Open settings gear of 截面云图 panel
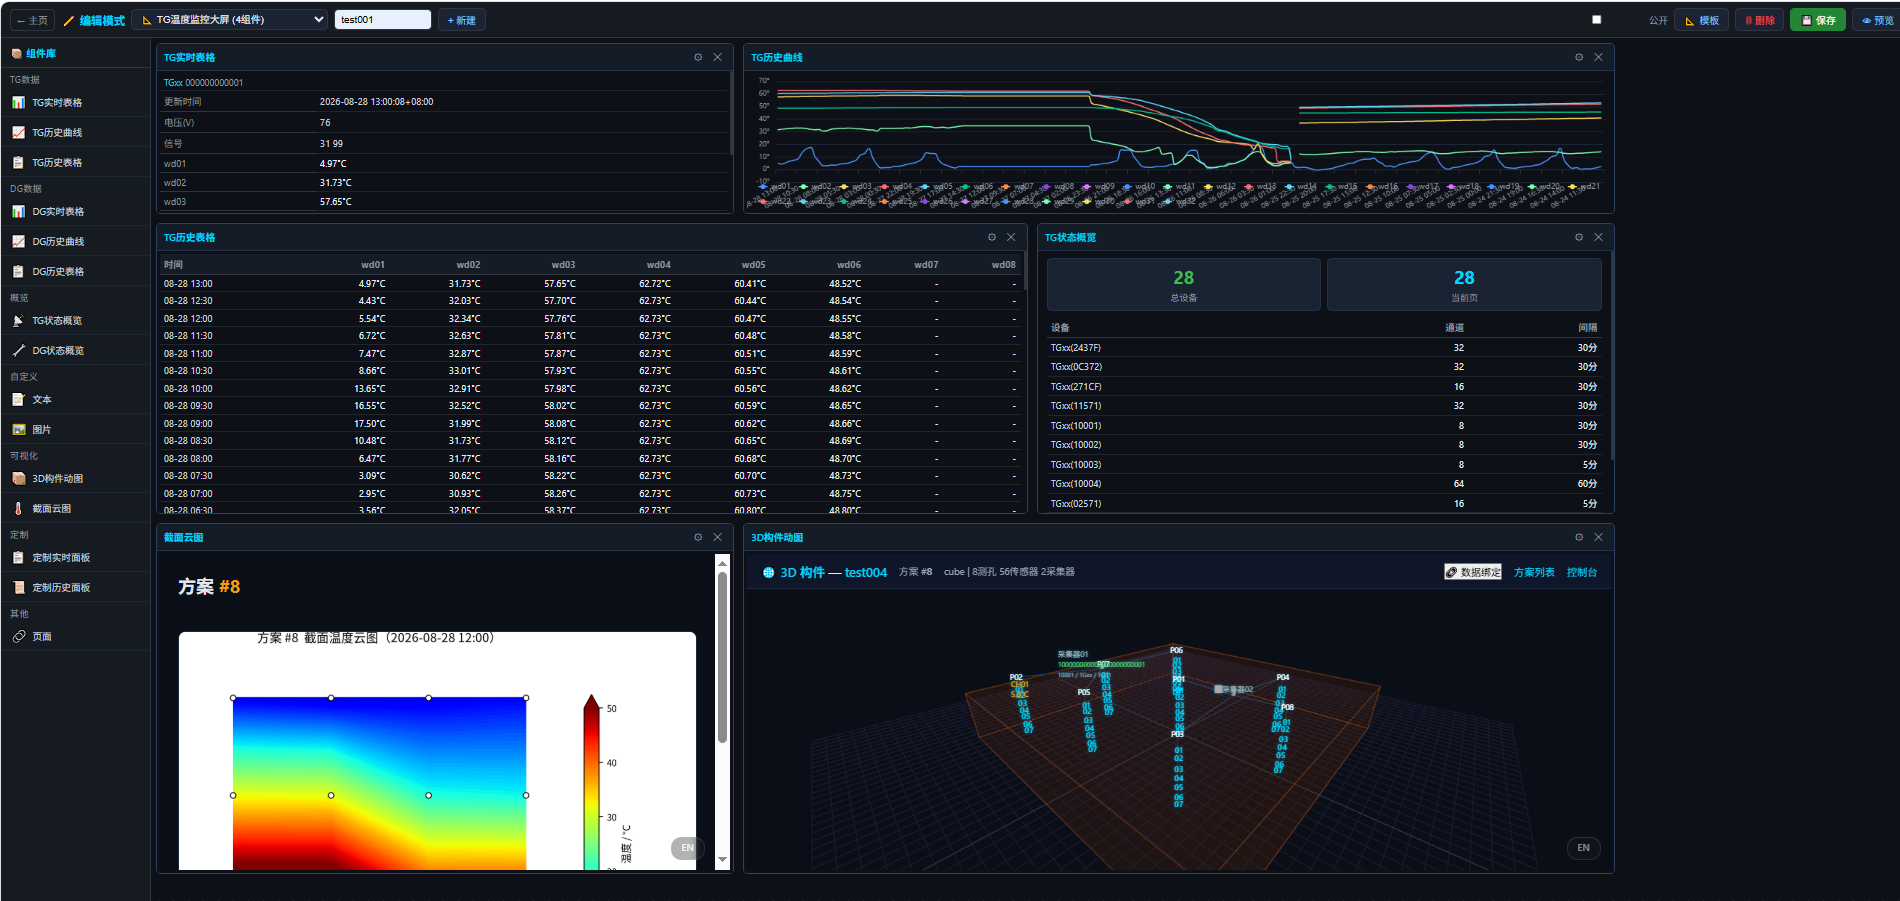The image size is (1900, 901). [698, 538]
